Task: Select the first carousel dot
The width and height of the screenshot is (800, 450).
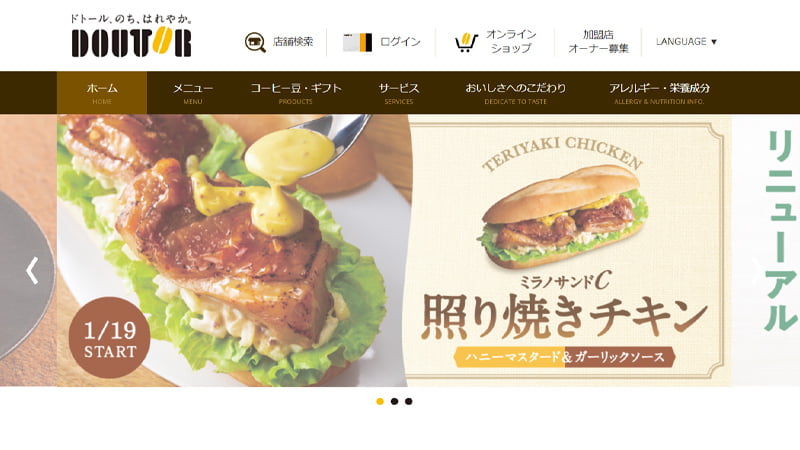Action: click(x=380, y=402)
